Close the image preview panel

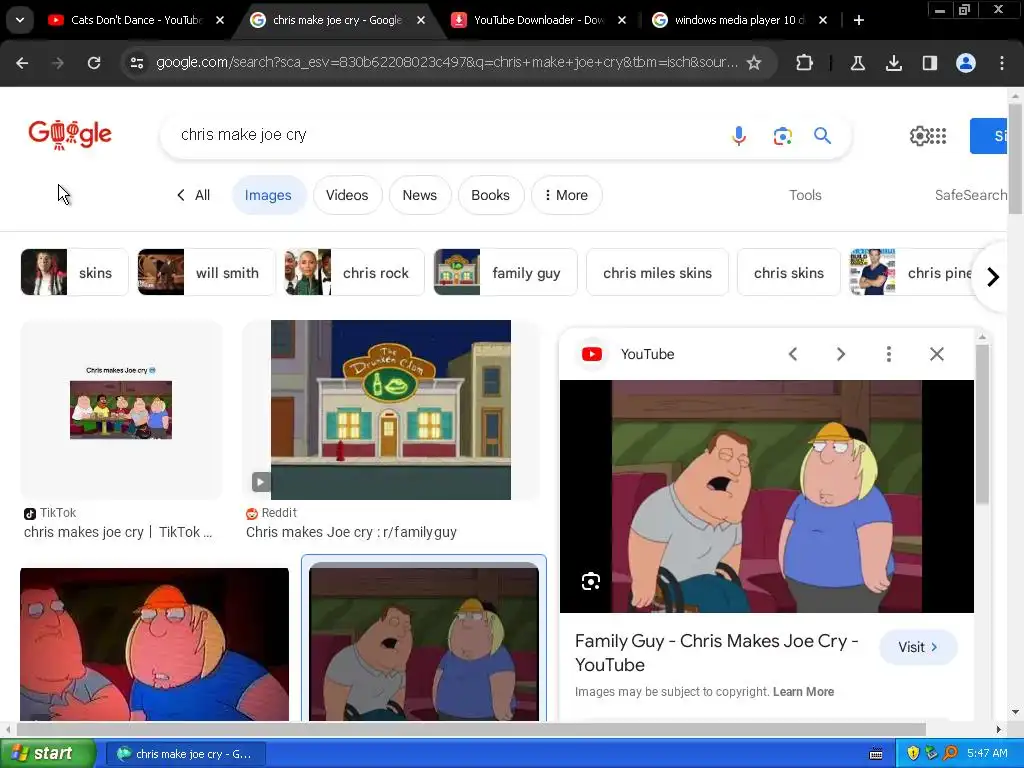pyautogui.click(x=936, y=354)
